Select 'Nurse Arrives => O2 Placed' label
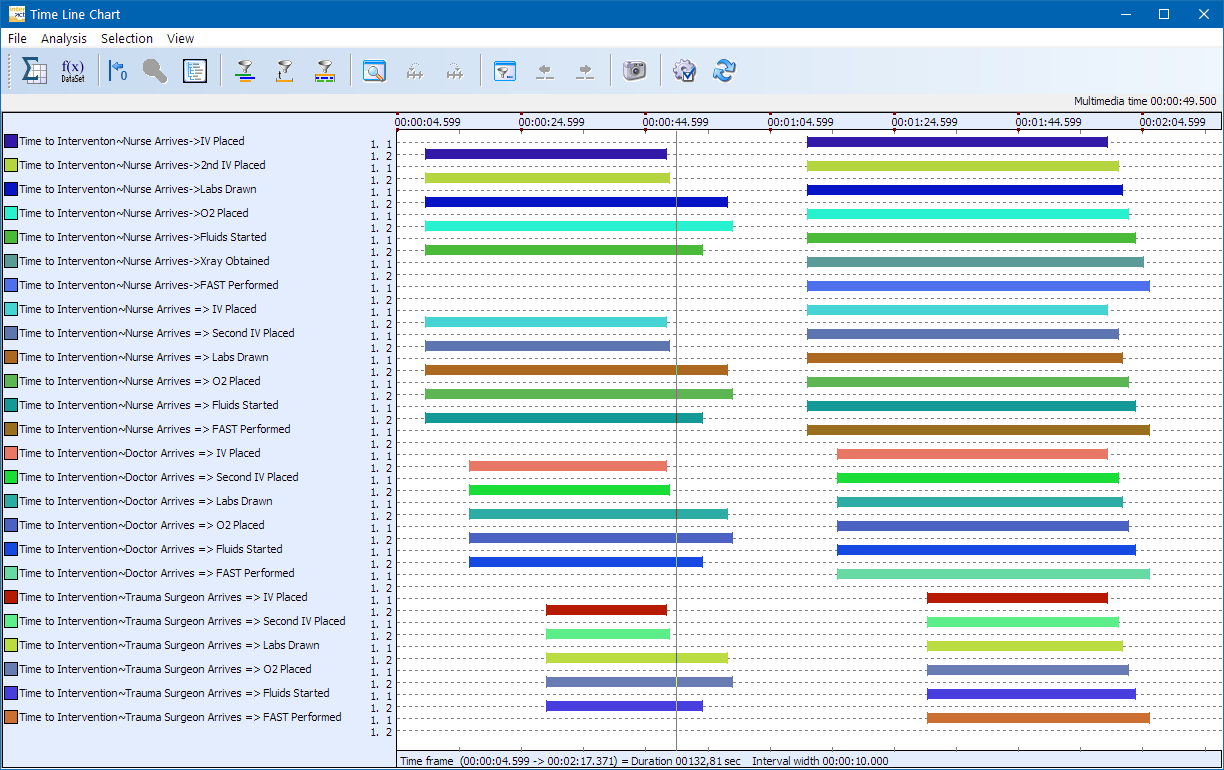The image size is (1224, 770). tap(140, 381)
